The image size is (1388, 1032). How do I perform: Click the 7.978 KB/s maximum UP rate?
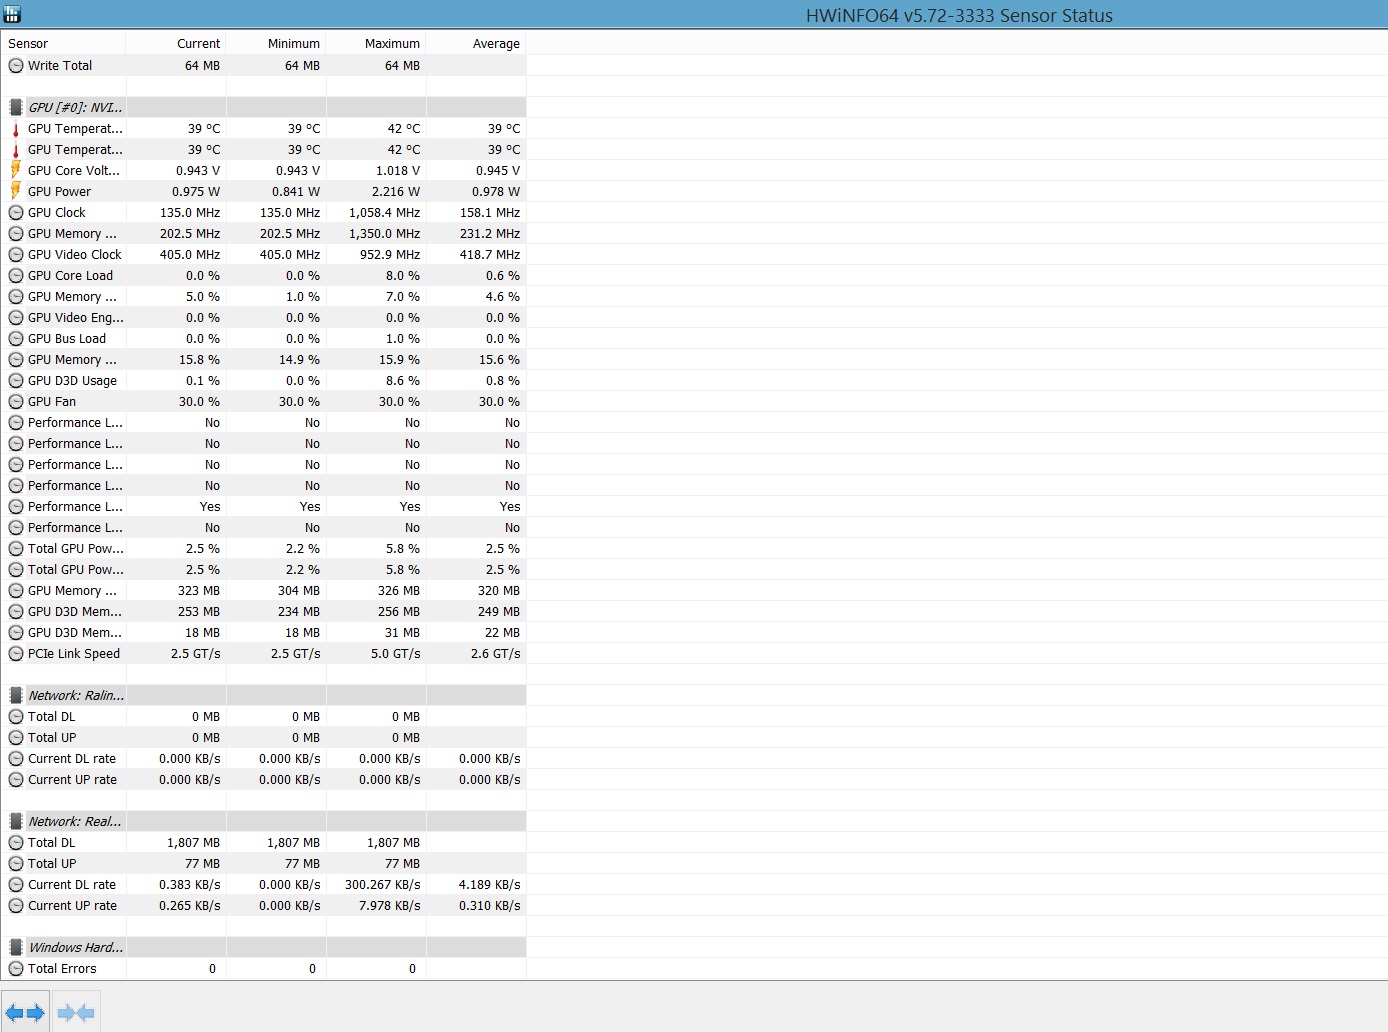(390, 906)
